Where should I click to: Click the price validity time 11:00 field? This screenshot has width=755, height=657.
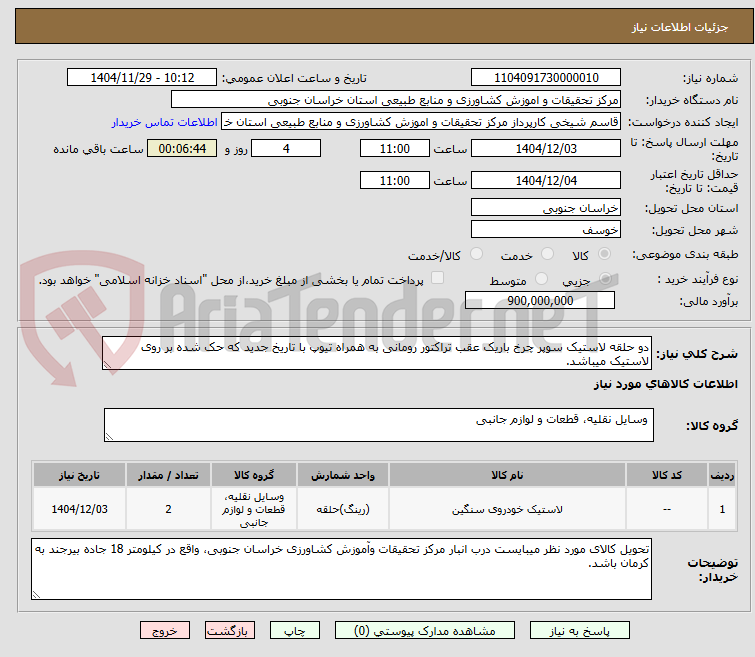point(395,181)
